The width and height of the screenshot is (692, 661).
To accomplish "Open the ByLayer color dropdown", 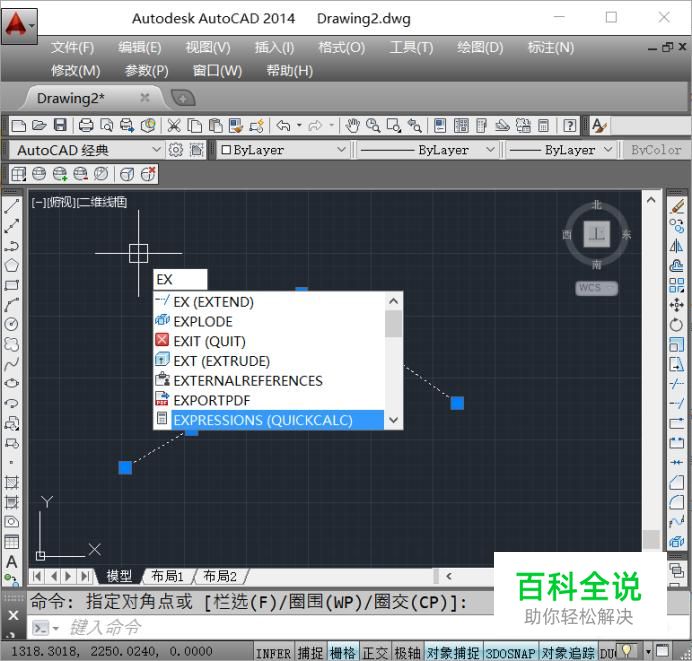I will pyautogui.click(x=282, y=150).
